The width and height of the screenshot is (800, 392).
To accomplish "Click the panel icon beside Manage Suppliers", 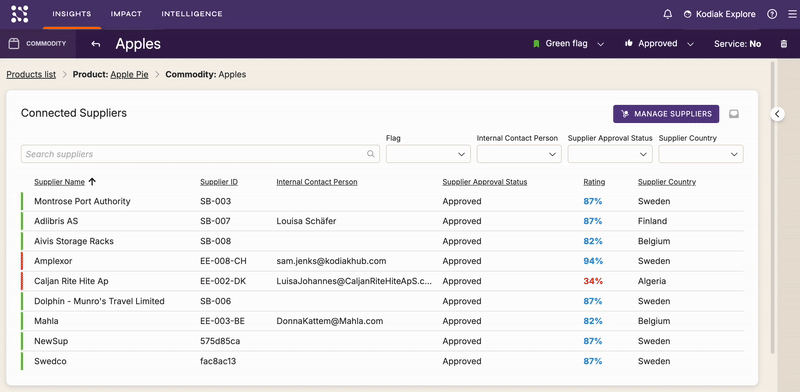I will click(x=734, y=114).
